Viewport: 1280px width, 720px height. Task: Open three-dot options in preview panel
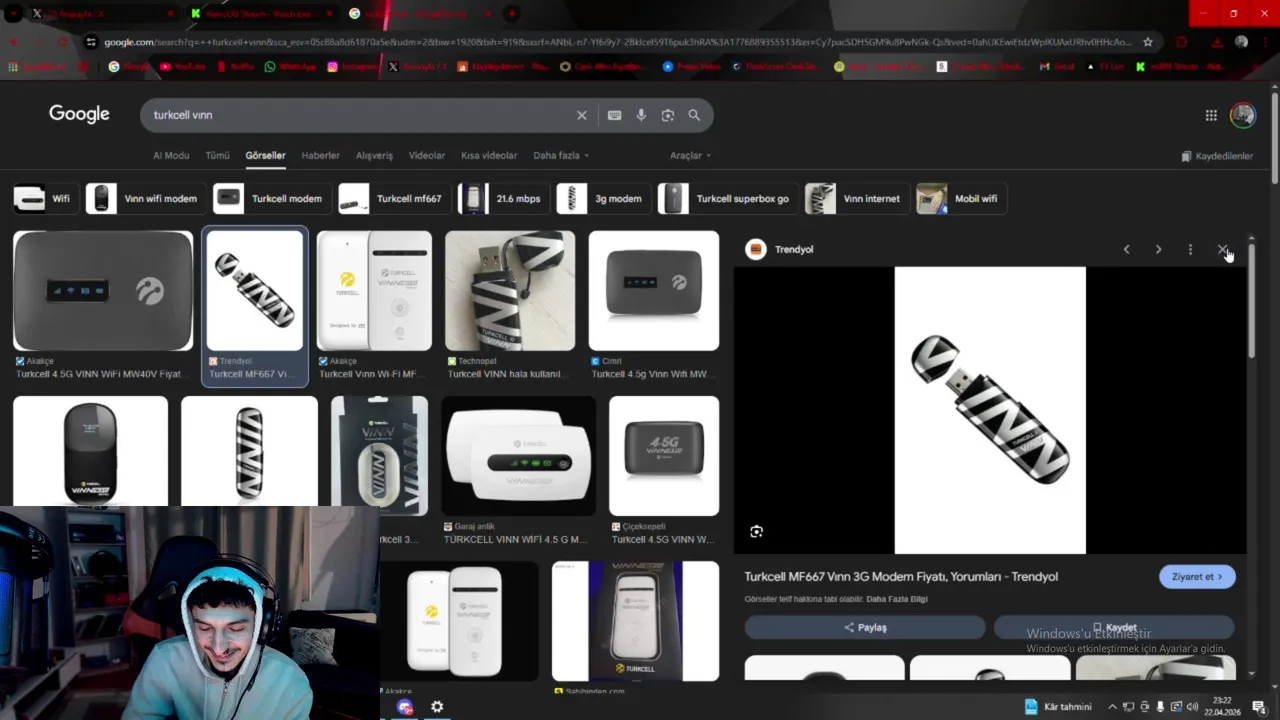pyautogui.click(x=1190, y=249)
